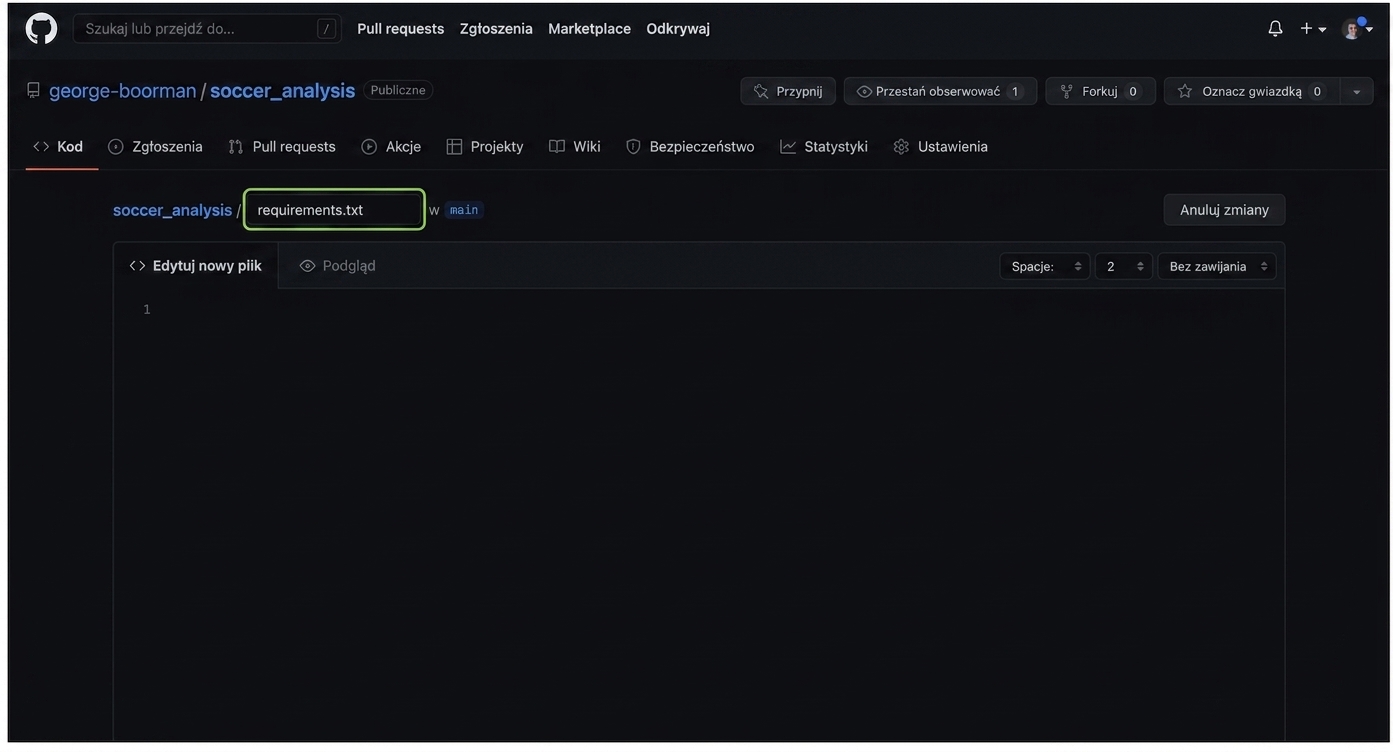The height and width of the screenshot is (752, 1393).
Task: Click the soccer_analysis breadcrumb link
Action: (172, 210)
